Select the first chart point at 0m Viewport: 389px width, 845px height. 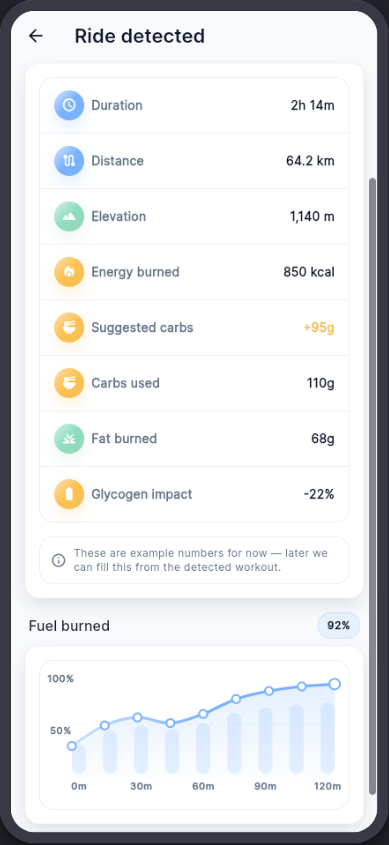click(72, 746)
